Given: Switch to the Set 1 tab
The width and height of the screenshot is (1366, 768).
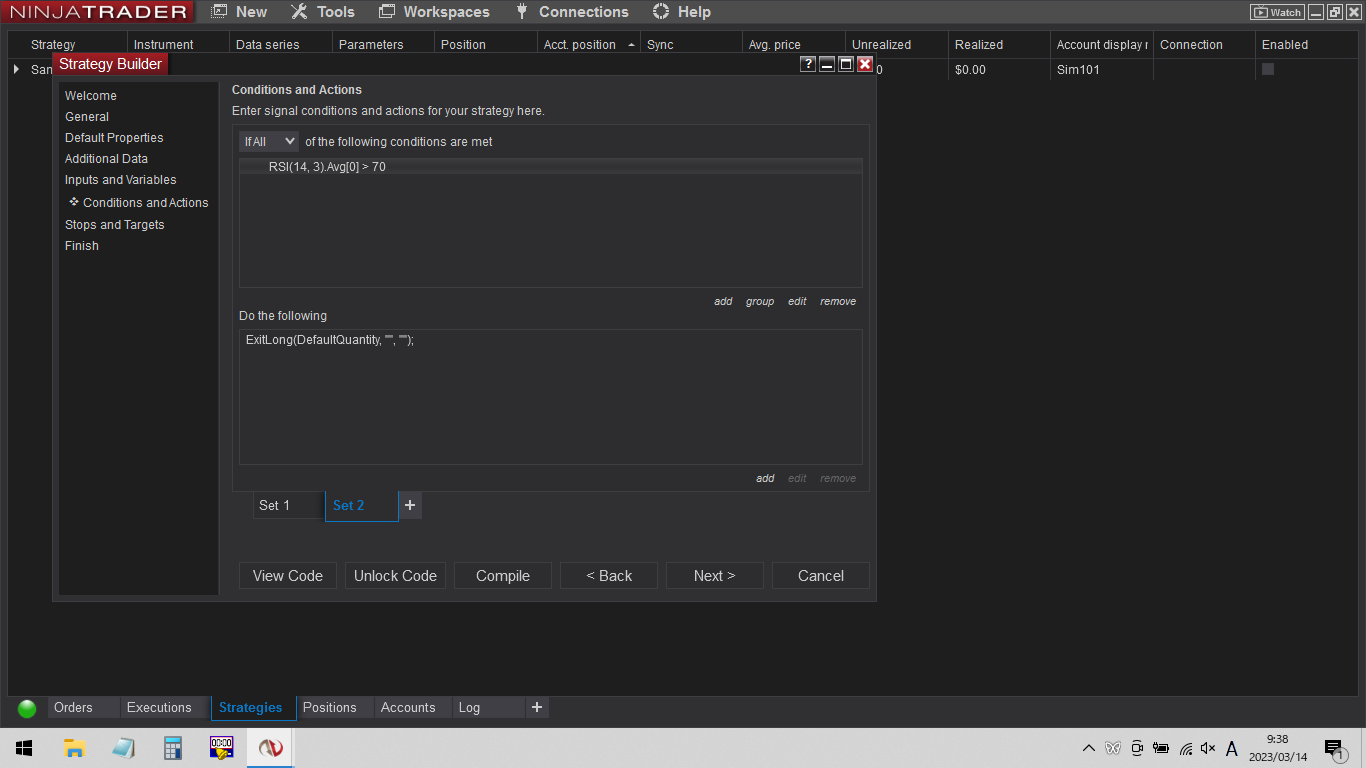Looking at the screenshot, I should point(288,505).
